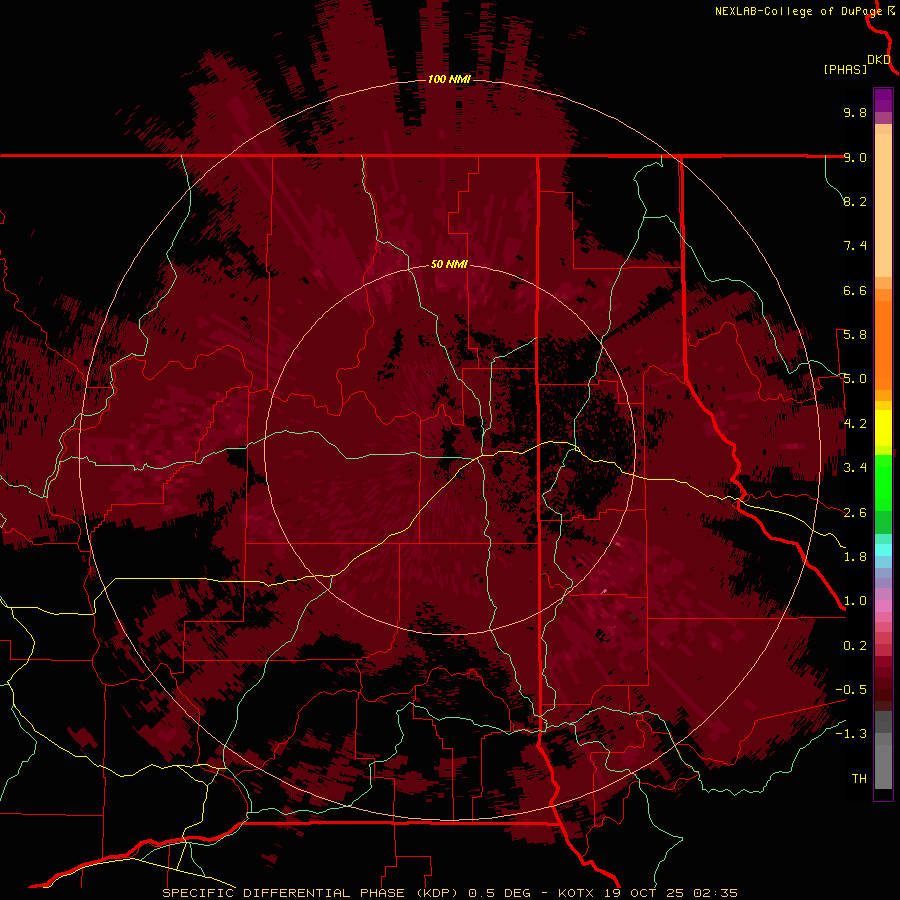Click the 50 NMI range ring label

coord(449,264)
